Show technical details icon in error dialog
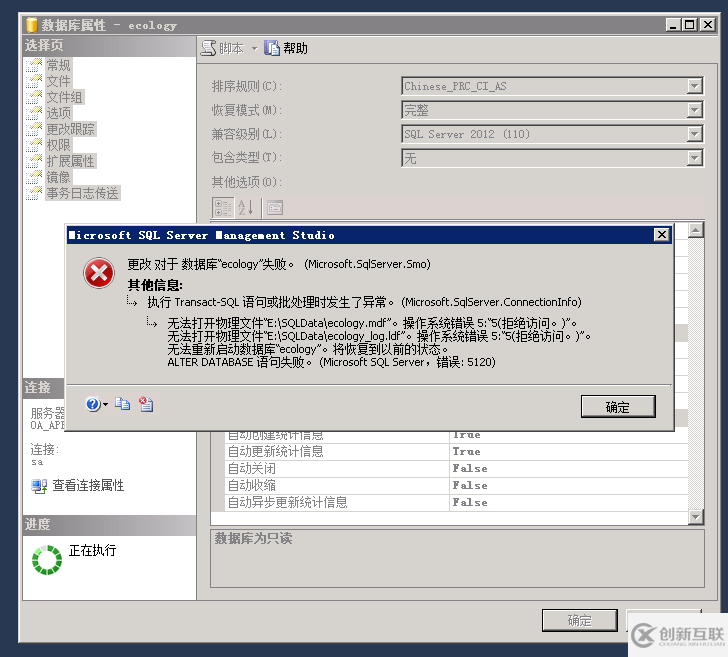Screen dimensions: 728x657 pyautogui.click(x=146, y=404)
